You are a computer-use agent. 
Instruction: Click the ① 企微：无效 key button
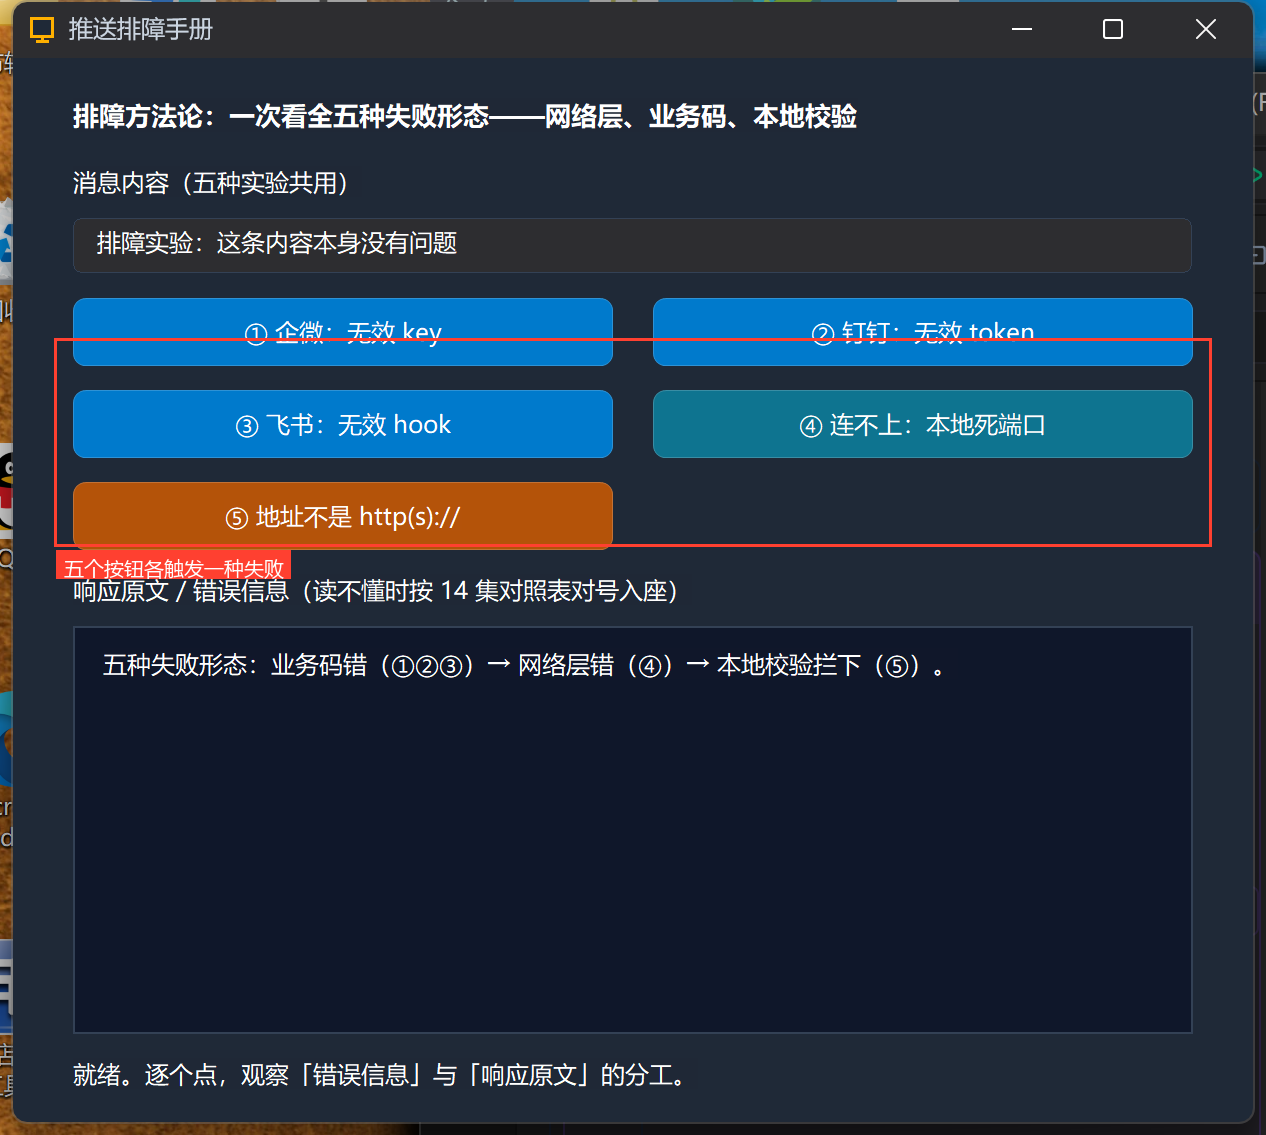click(342, 332)
